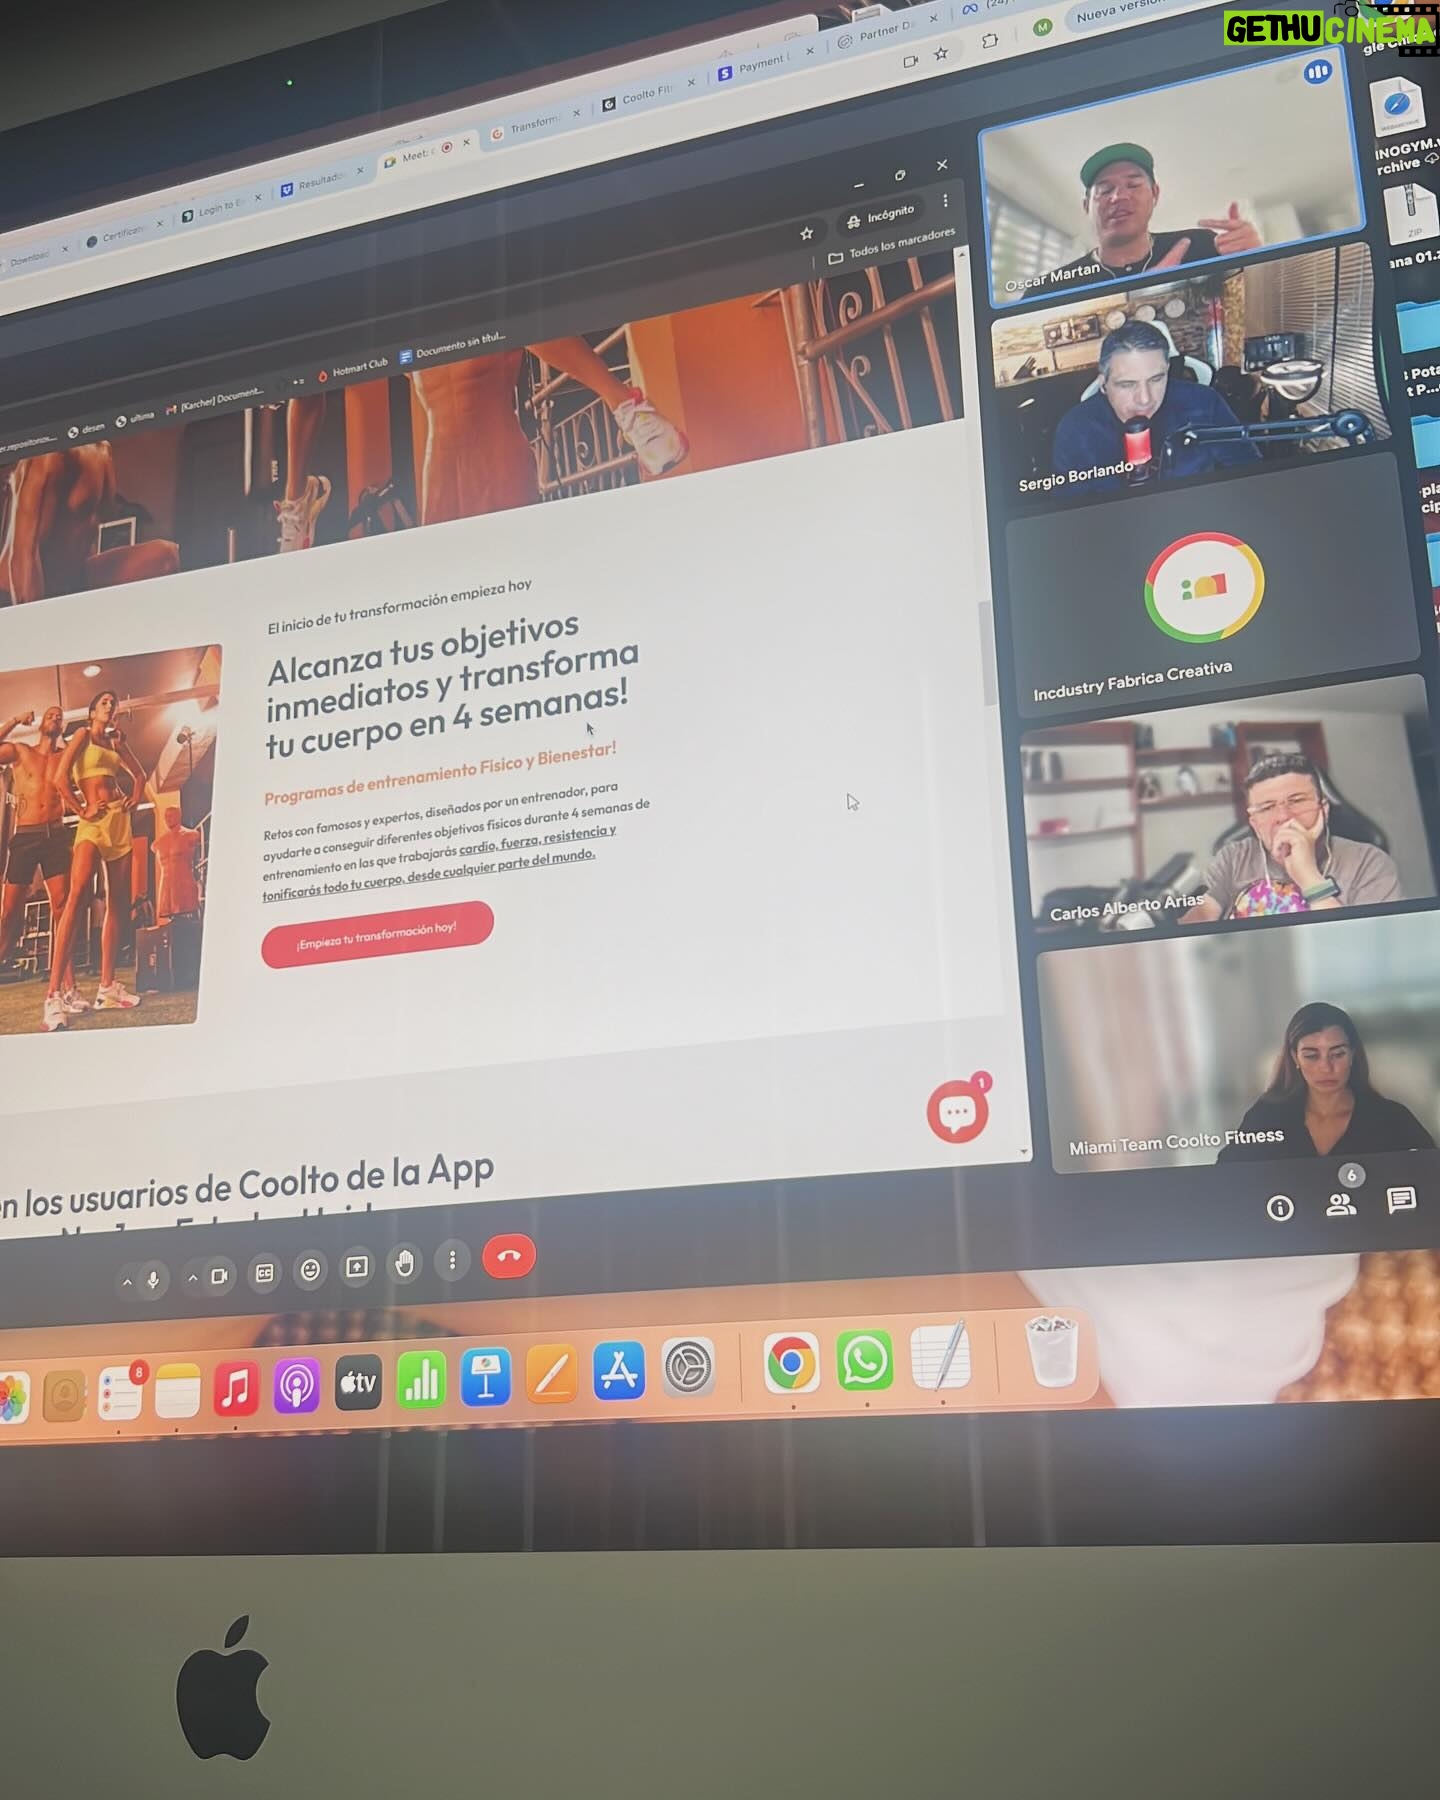Open TextEdit in the Dock
The width and height of the screenshot is (1440, 1800).
[940, 1355]
